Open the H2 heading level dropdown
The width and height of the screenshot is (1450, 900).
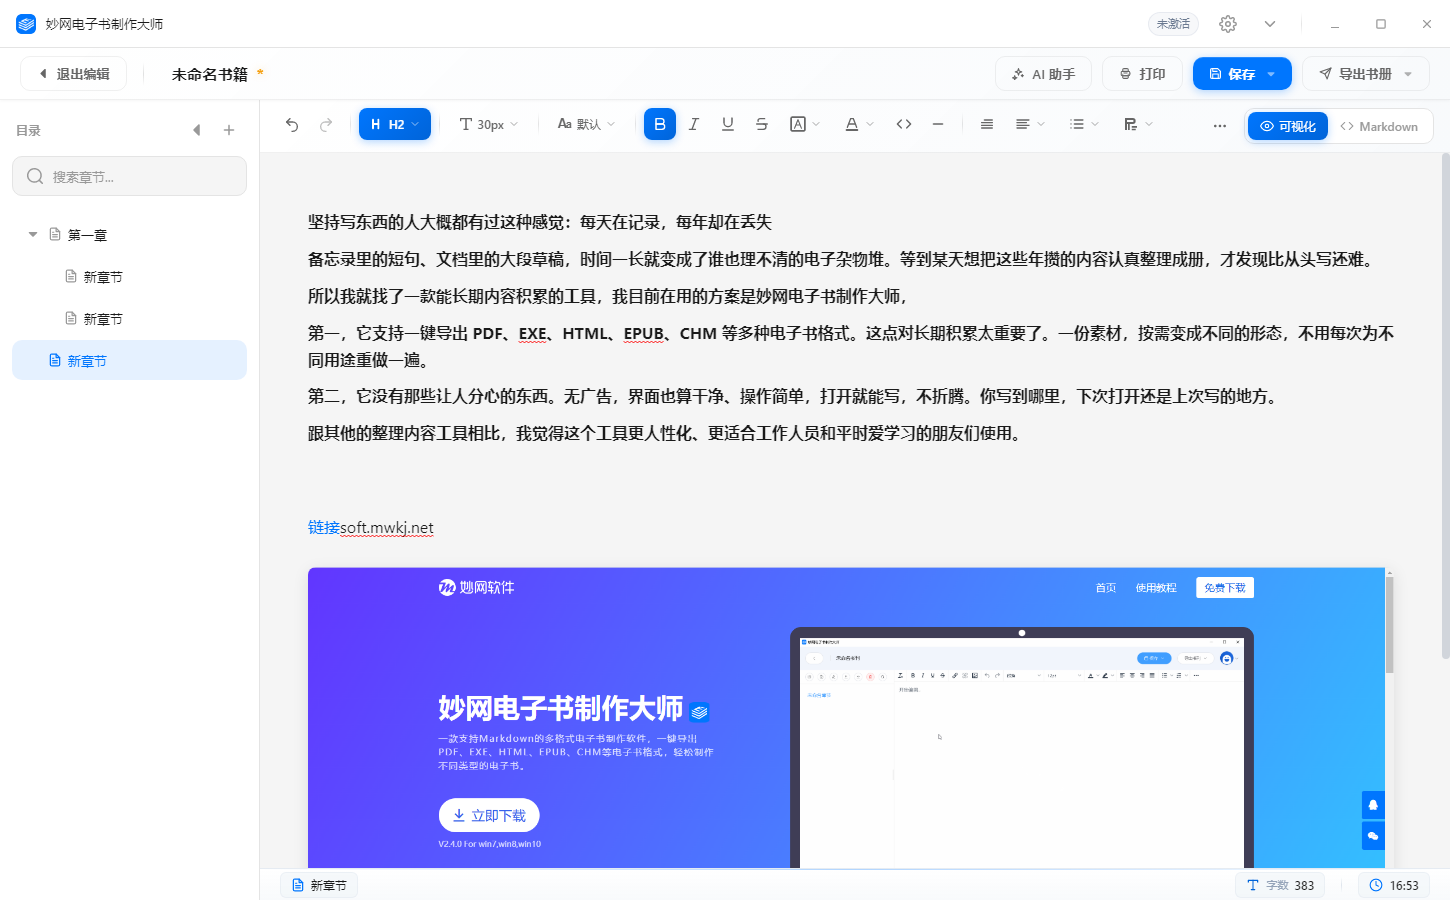[x=395, y=124]
